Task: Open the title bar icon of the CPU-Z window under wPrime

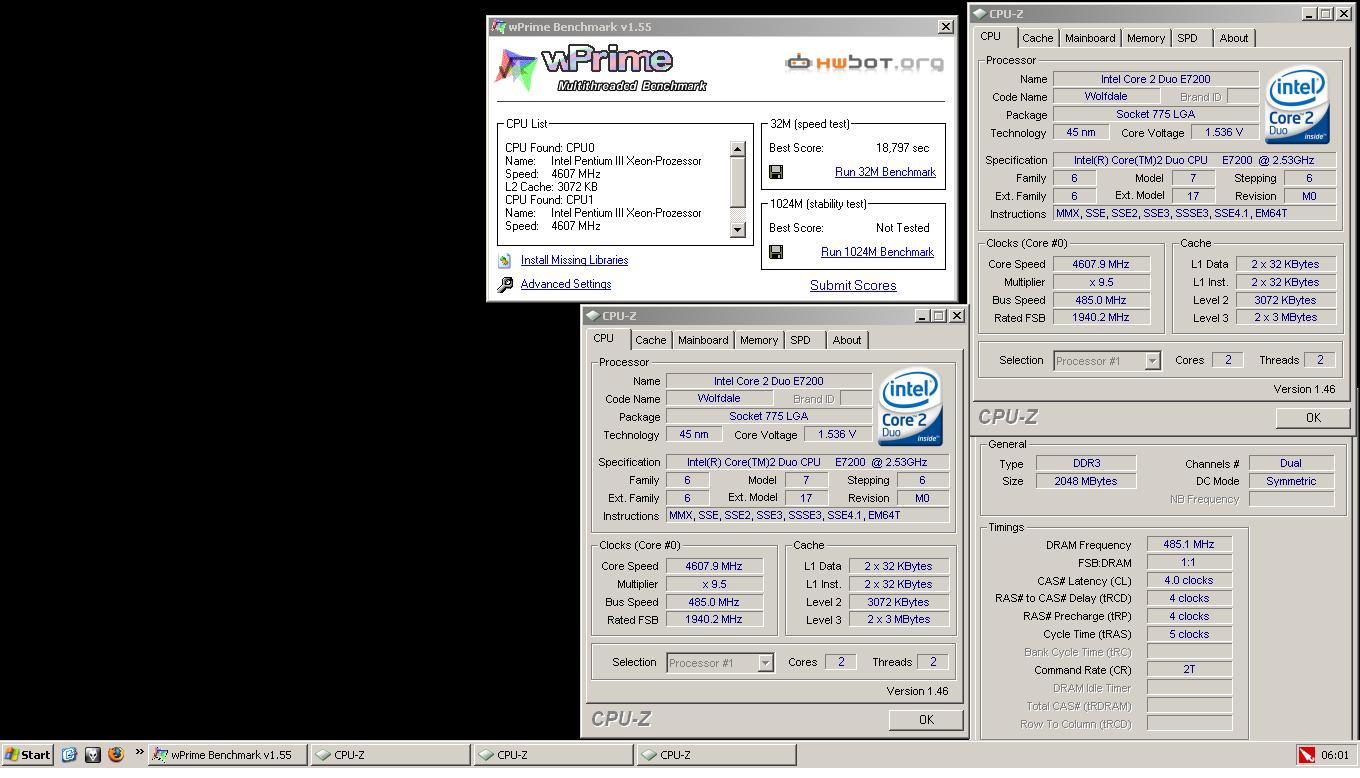Action: [x=592, y=316]
